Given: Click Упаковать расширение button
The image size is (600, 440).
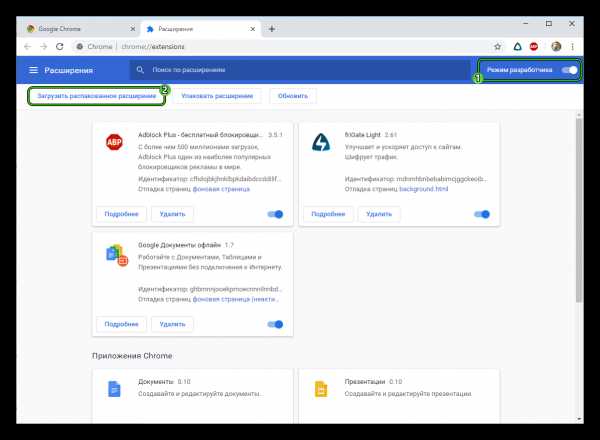Looking at the screenshot, I should pos(217,96).
